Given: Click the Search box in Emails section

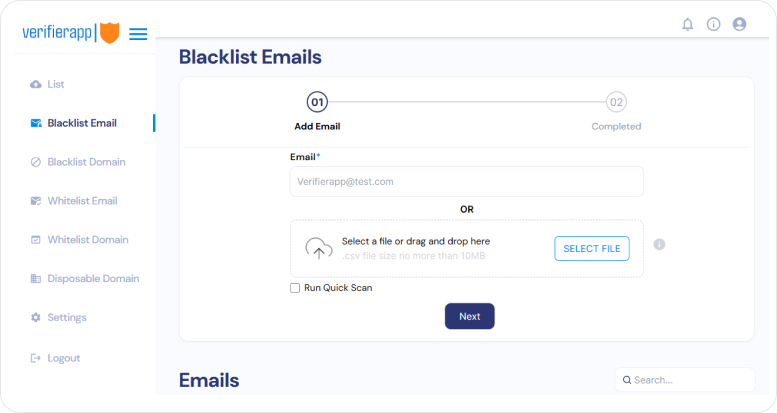Looking at the screenshot, I should (x=685, y=380).
